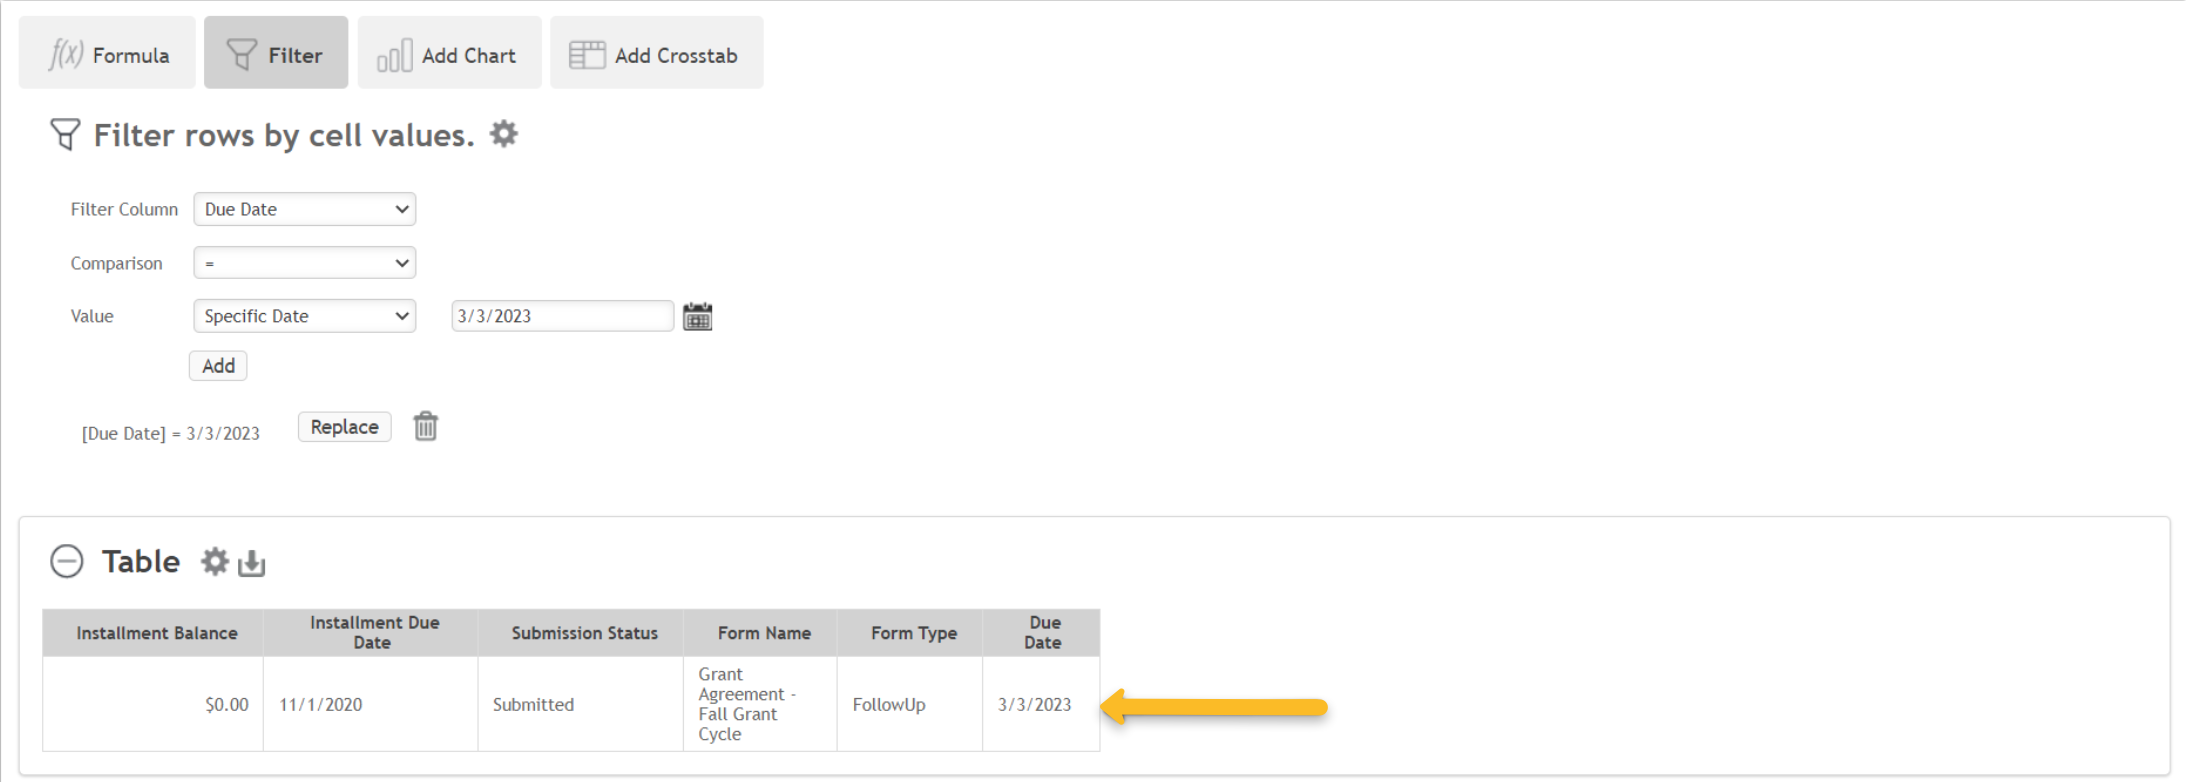Viewport: 2186px width, 782px height.
Task: Collapse the Table section
Action: (x=67, y=561)
